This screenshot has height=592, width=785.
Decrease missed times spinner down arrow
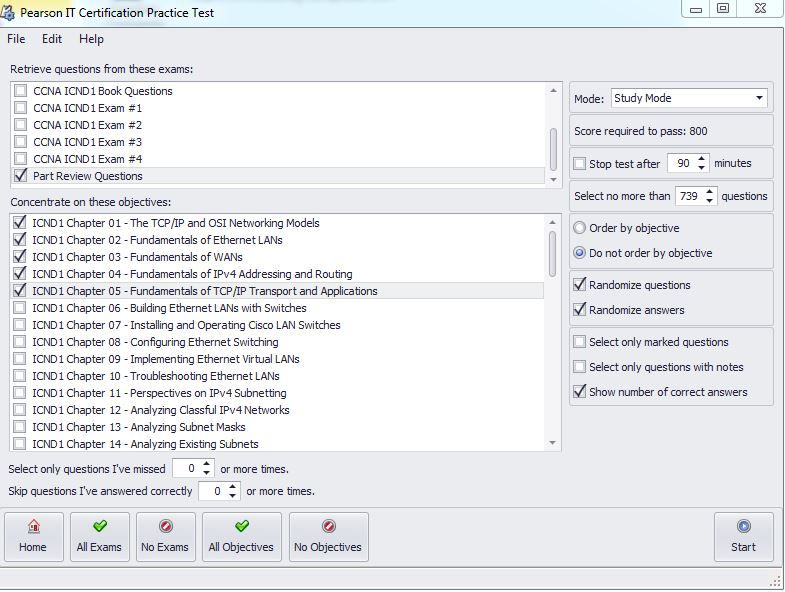(x=207, y=473)
